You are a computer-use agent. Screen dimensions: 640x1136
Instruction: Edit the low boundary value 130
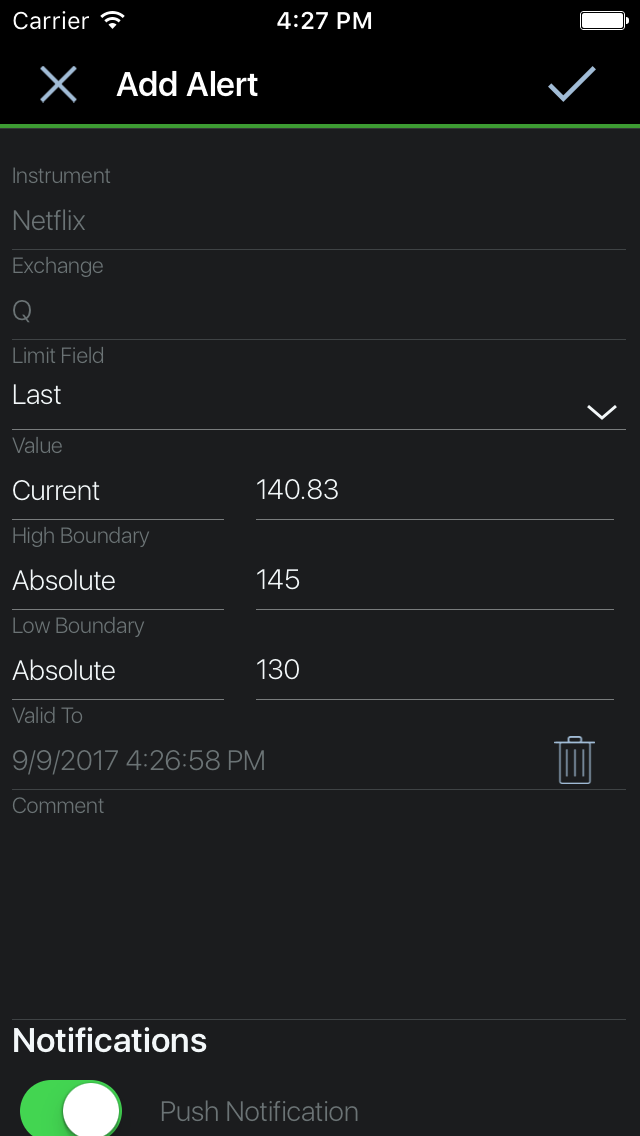coord(400,669)
